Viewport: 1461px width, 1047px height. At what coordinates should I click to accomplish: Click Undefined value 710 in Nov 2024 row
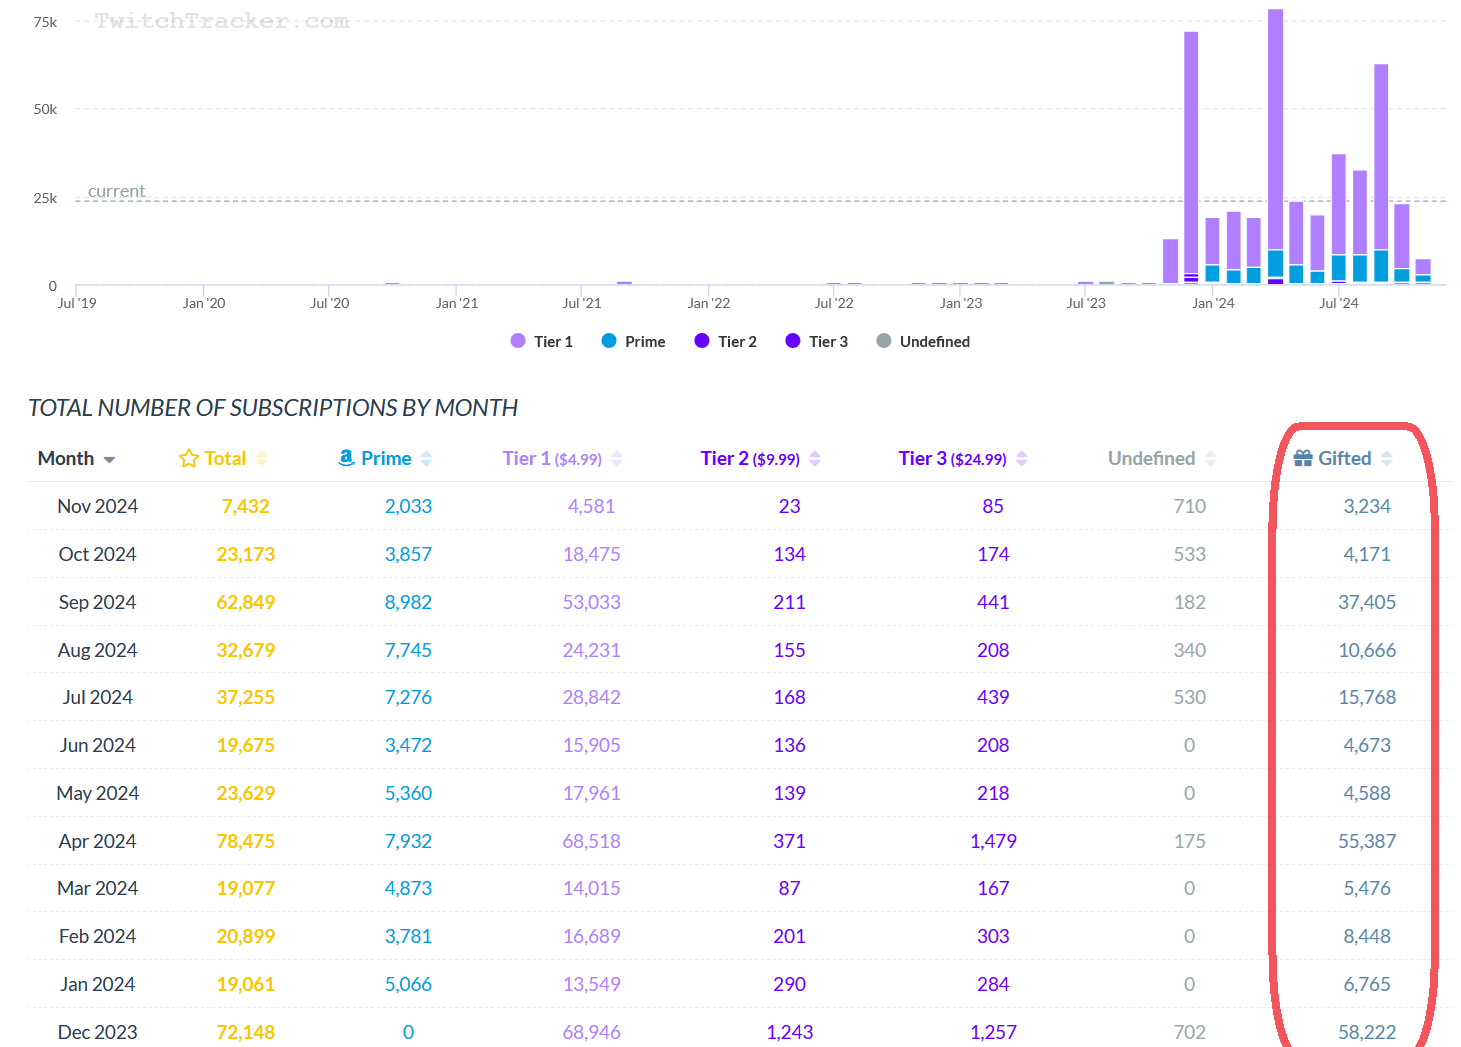[1190, 506]
